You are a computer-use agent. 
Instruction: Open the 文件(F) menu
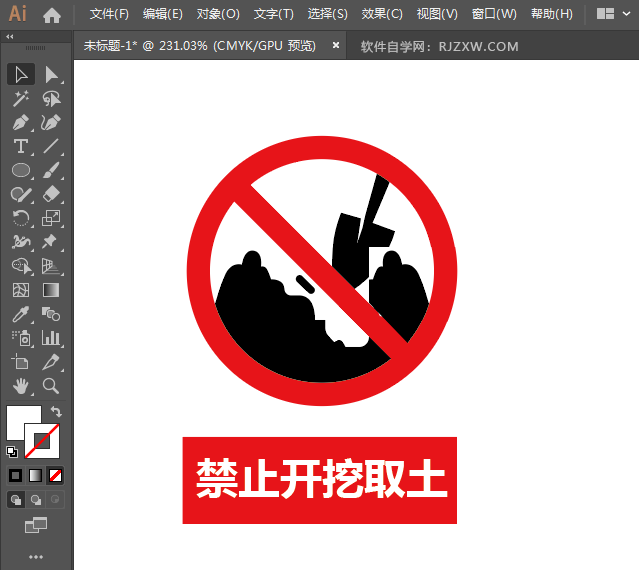click(109, 14)
